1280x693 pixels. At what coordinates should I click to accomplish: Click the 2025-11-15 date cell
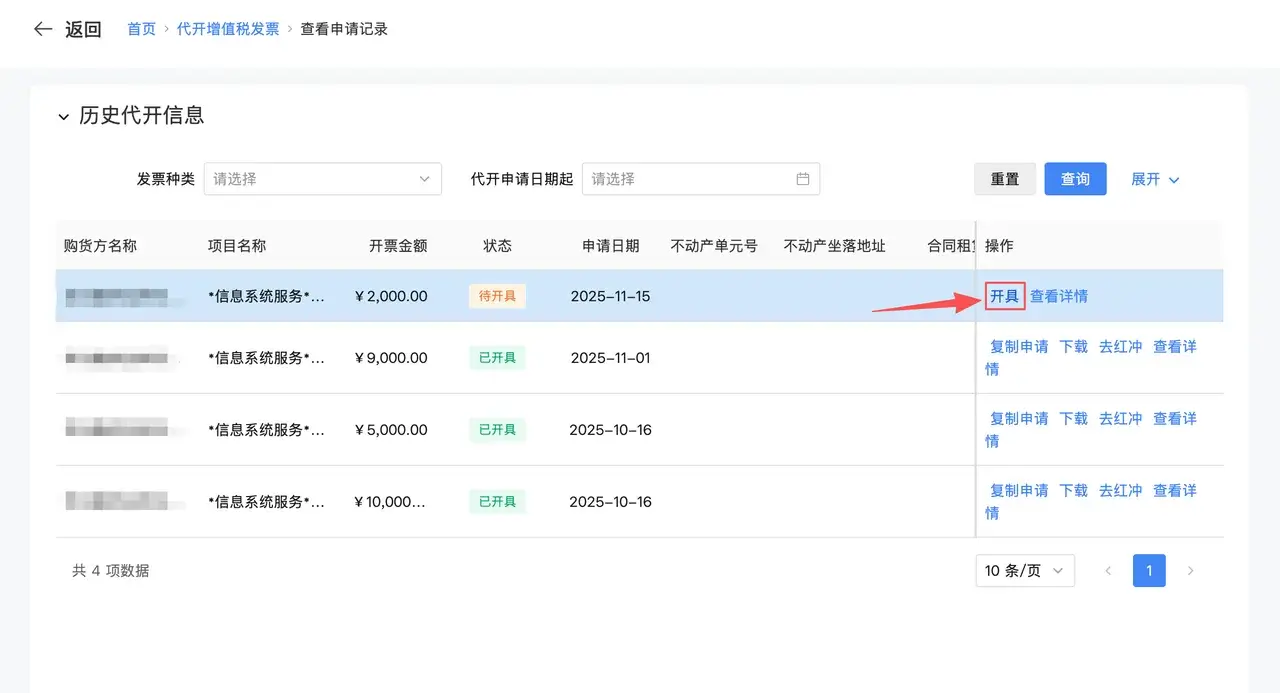point(610,296)
